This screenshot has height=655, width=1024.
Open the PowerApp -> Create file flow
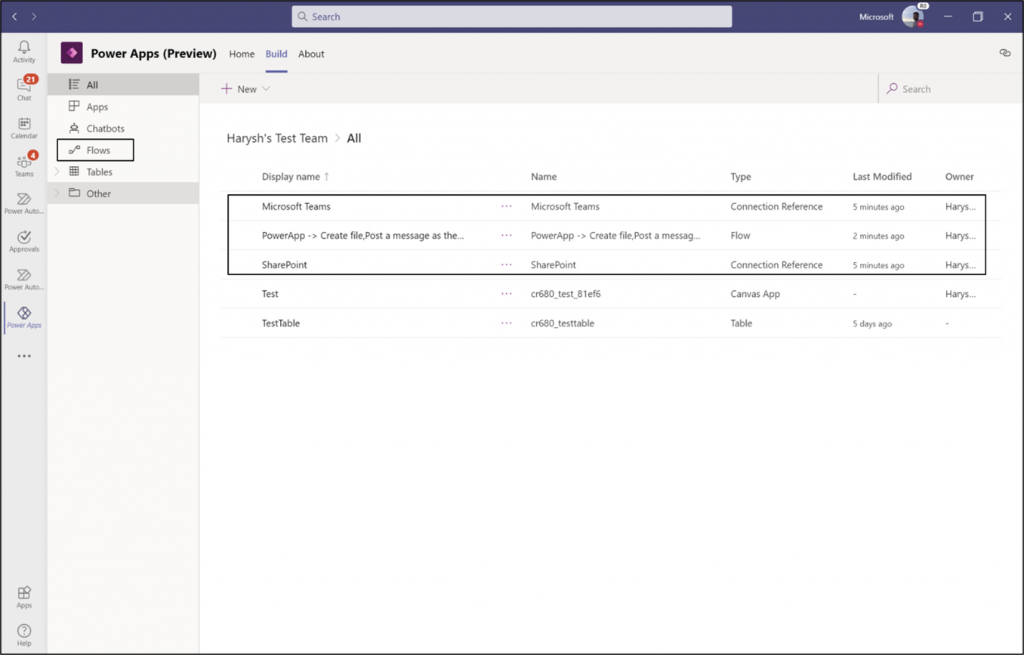(362, 235)
